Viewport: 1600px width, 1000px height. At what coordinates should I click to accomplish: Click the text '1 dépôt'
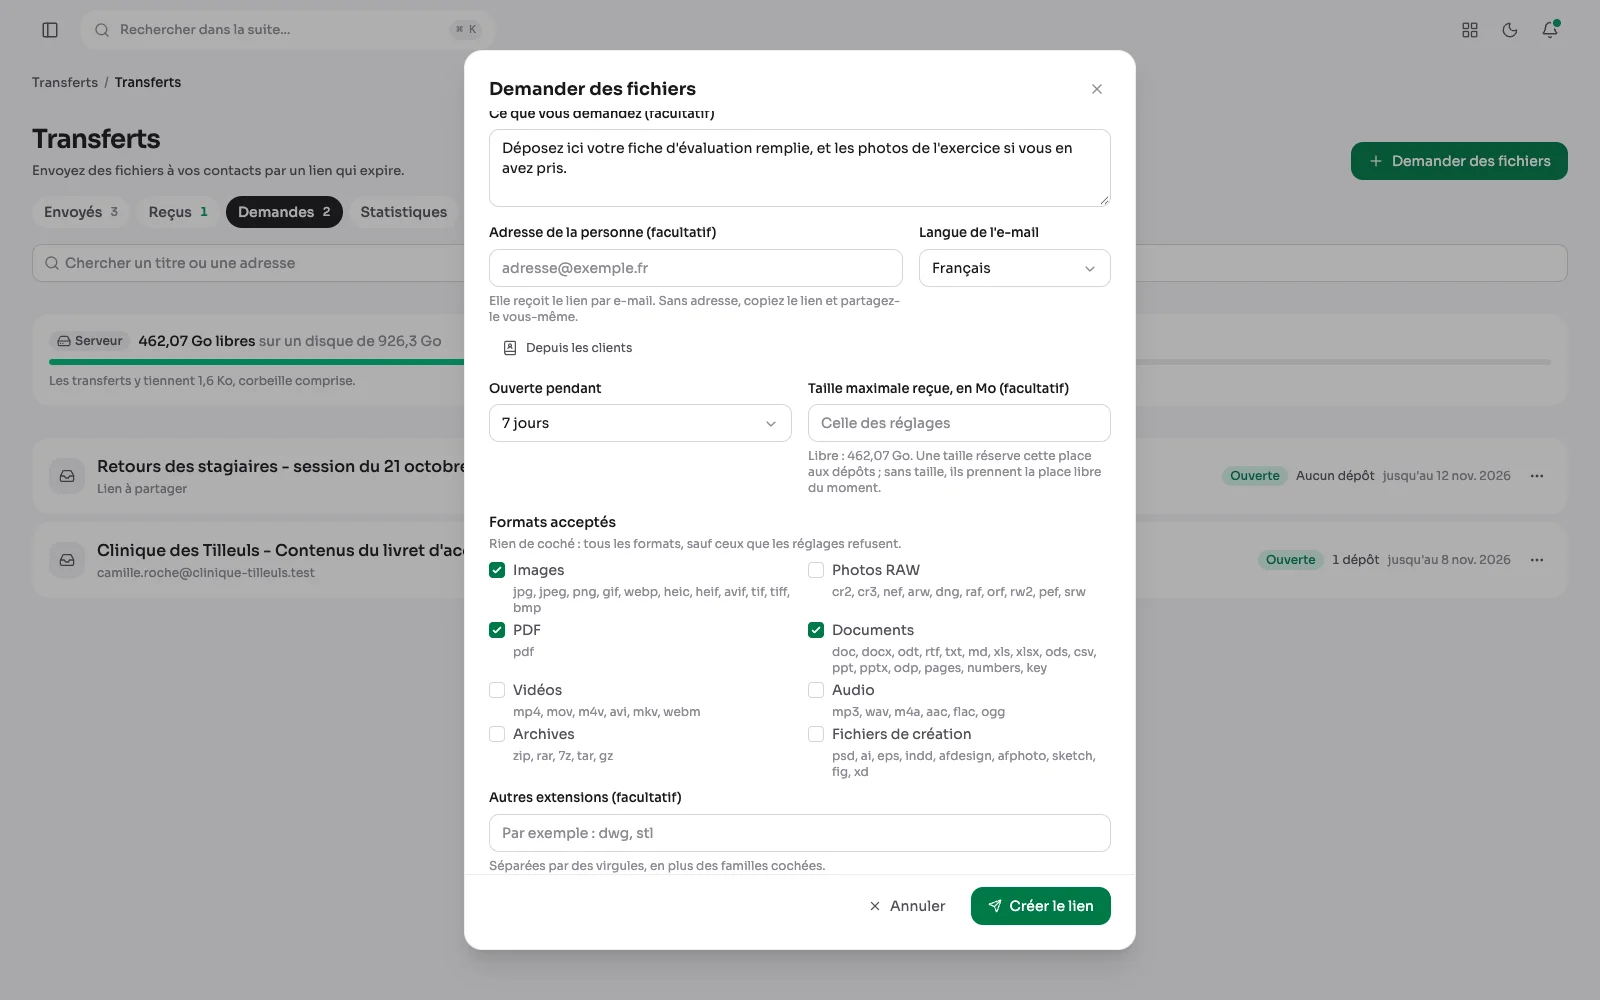pyautogui.click(x=1355, y=560)
